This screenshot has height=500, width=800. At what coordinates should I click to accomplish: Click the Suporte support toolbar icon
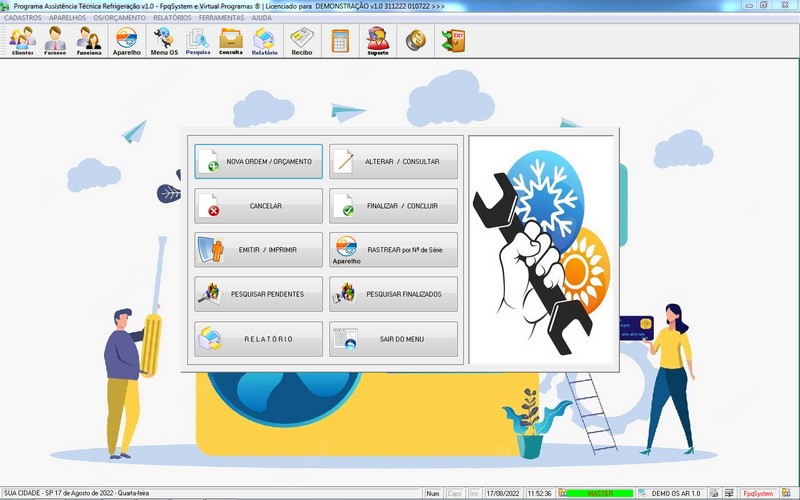(378, 41)
